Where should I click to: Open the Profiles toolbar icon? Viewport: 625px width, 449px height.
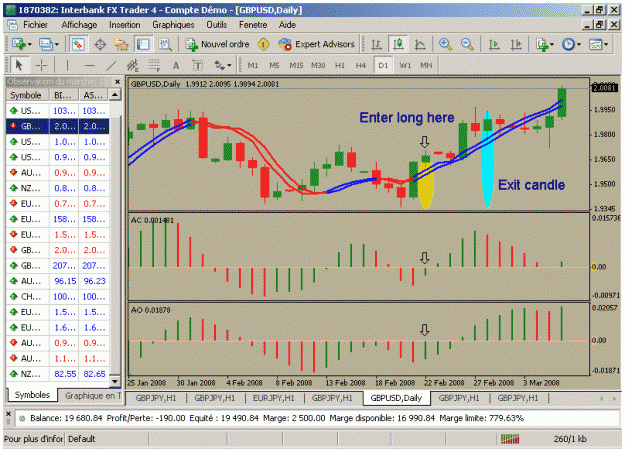(x=45, y=44)
